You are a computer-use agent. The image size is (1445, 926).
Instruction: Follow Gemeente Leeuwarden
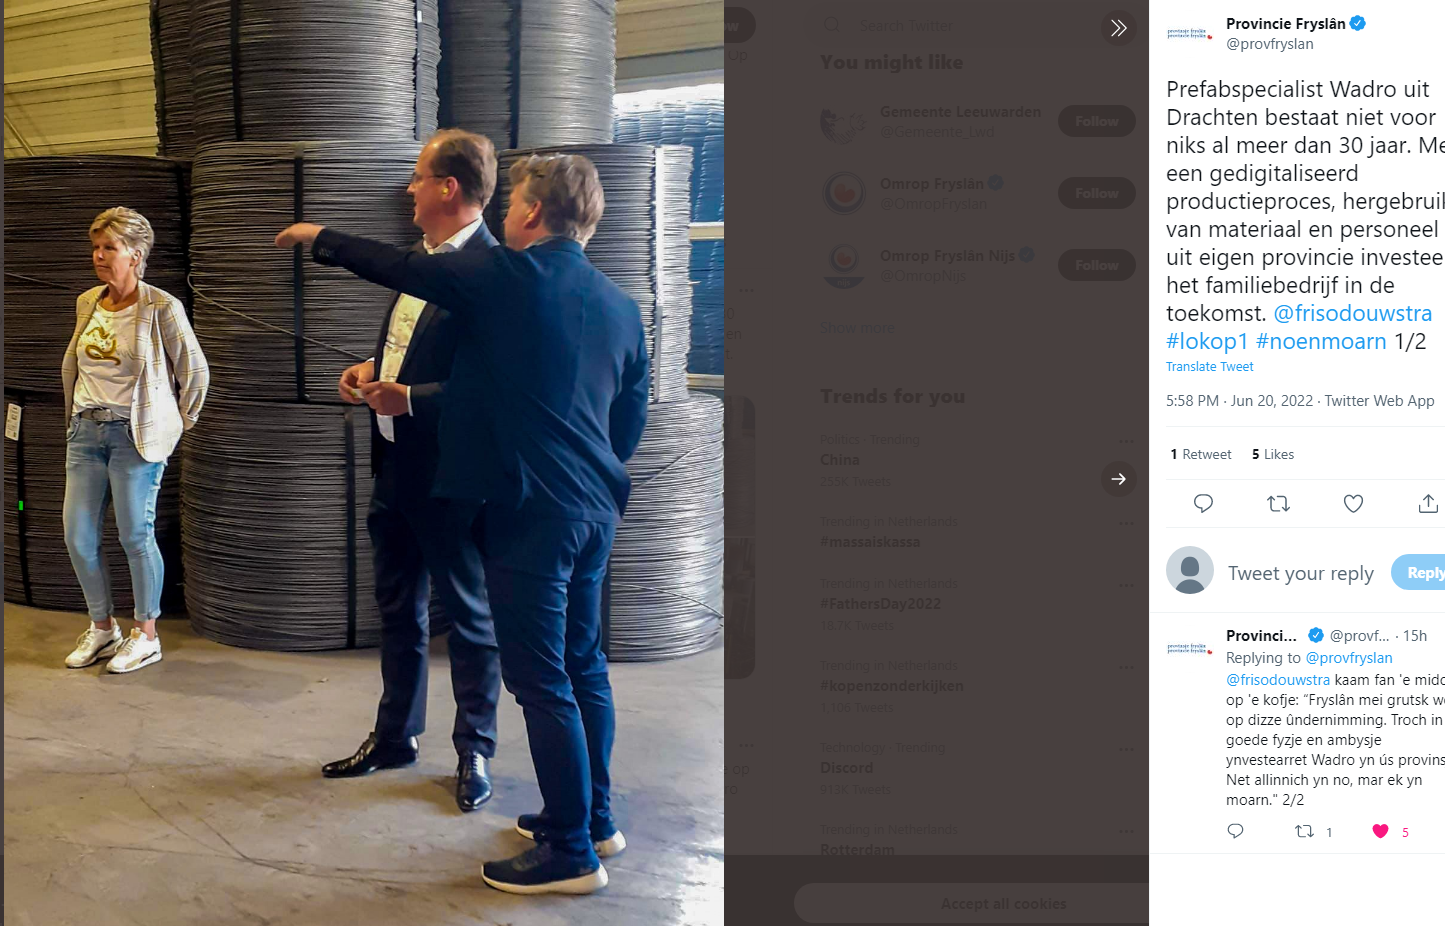click(1097, 121)
